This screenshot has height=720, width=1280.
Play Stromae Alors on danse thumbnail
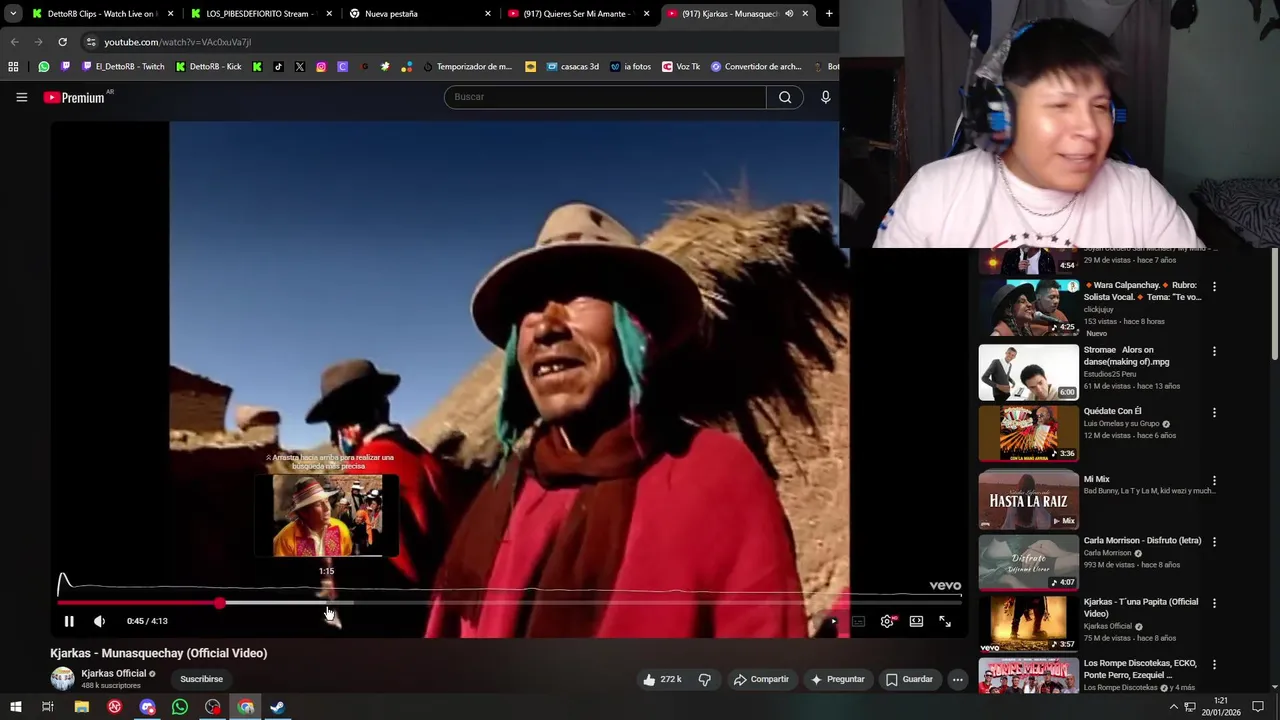[x=1028, y=372]
